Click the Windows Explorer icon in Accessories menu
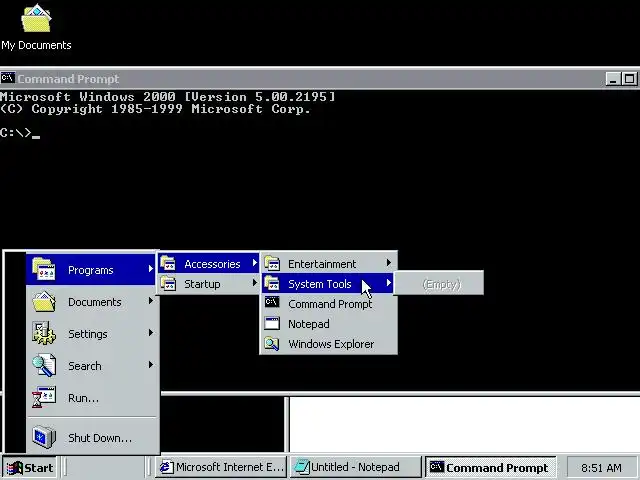The height and width of the screenshot is (480, 640). click(272, 344)
